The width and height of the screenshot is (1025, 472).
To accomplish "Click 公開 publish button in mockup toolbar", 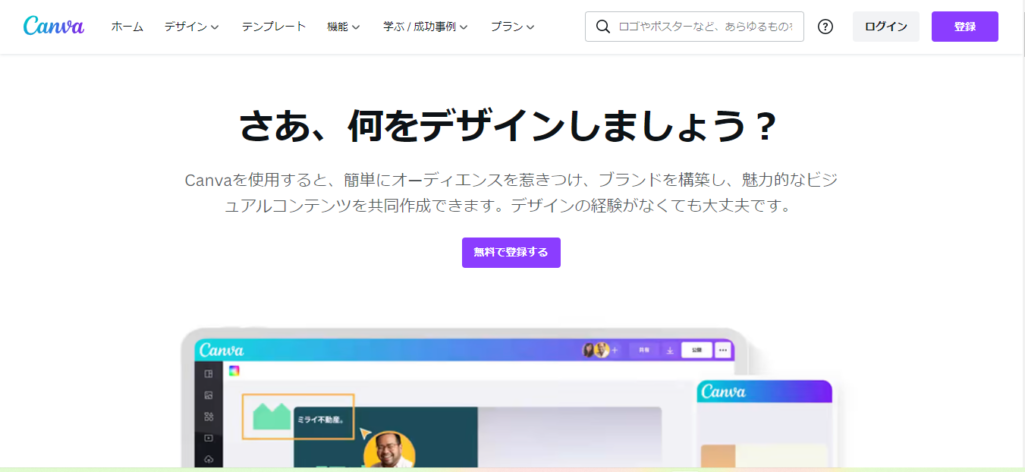I will tap(697, 350).
